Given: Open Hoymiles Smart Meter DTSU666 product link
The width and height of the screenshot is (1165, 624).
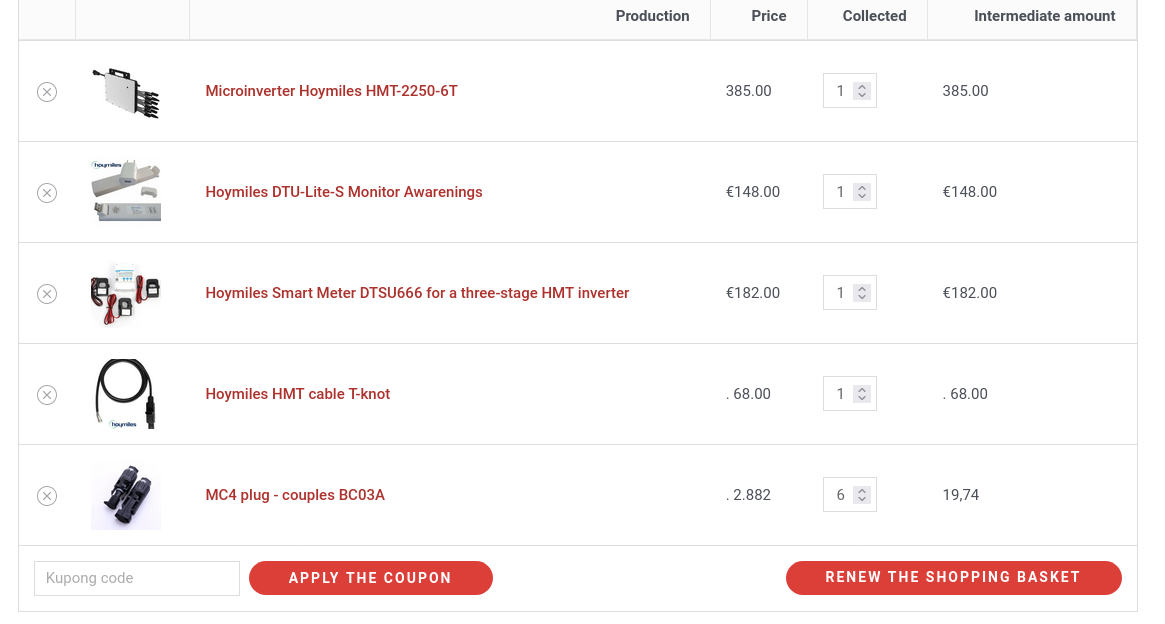Looking at the screenshot, I should 417,293.
